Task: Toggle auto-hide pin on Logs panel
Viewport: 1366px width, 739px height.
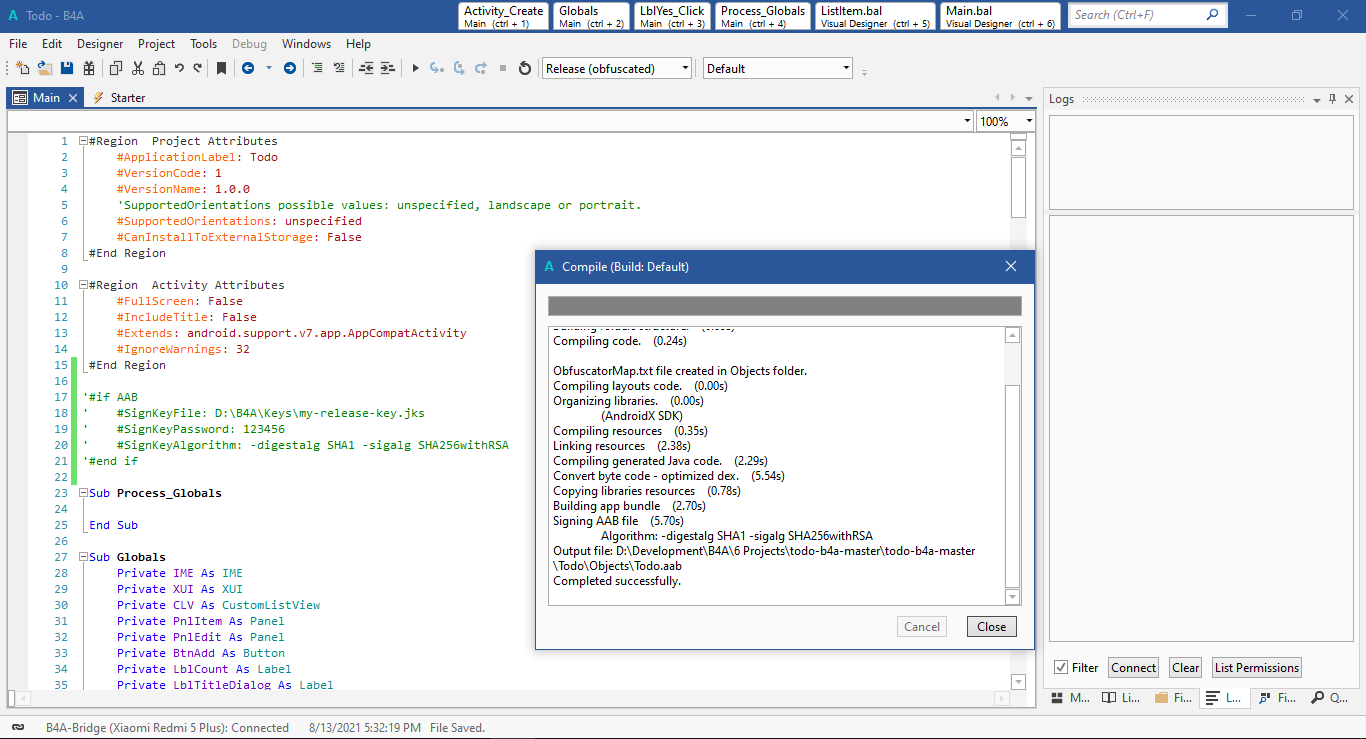Action: pyautogui.click(x=1332, y=99)
